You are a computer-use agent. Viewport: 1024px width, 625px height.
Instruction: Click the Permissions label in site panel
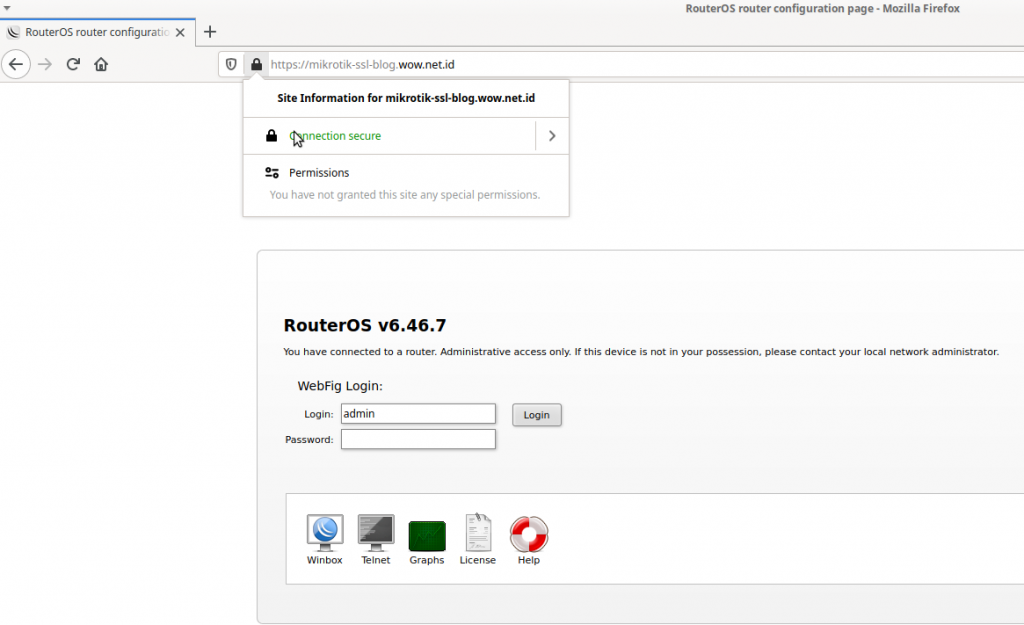(x=319, y=172)
